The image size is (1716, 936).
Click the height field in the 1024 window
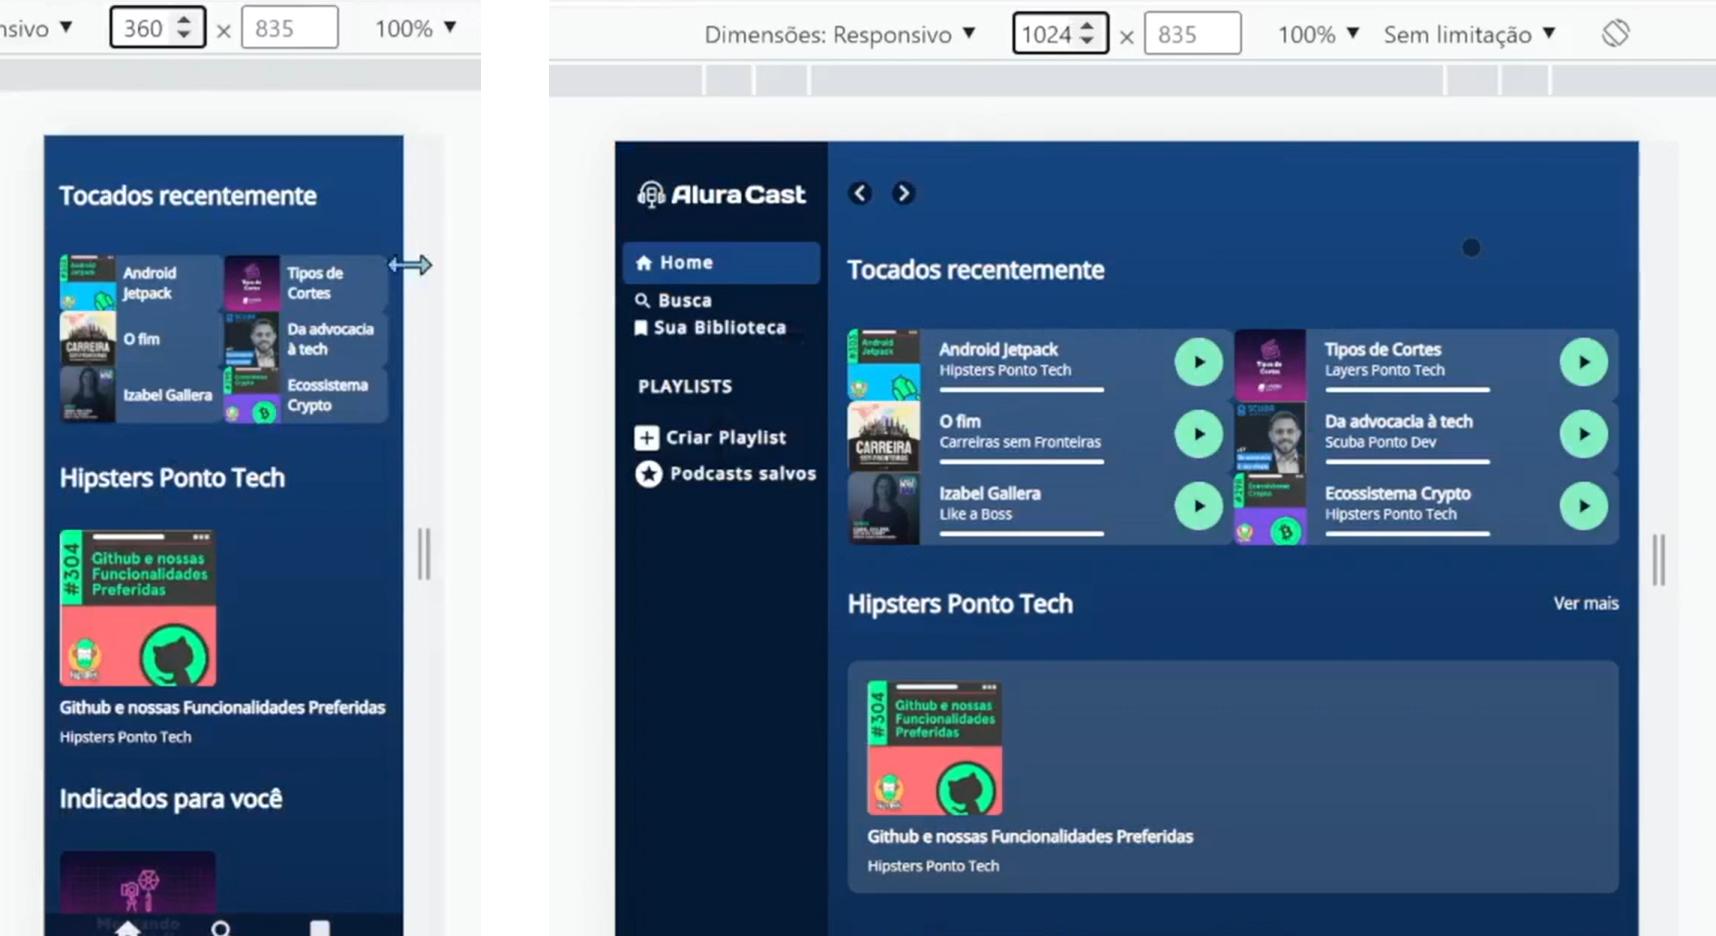(x=1192, y=34)
